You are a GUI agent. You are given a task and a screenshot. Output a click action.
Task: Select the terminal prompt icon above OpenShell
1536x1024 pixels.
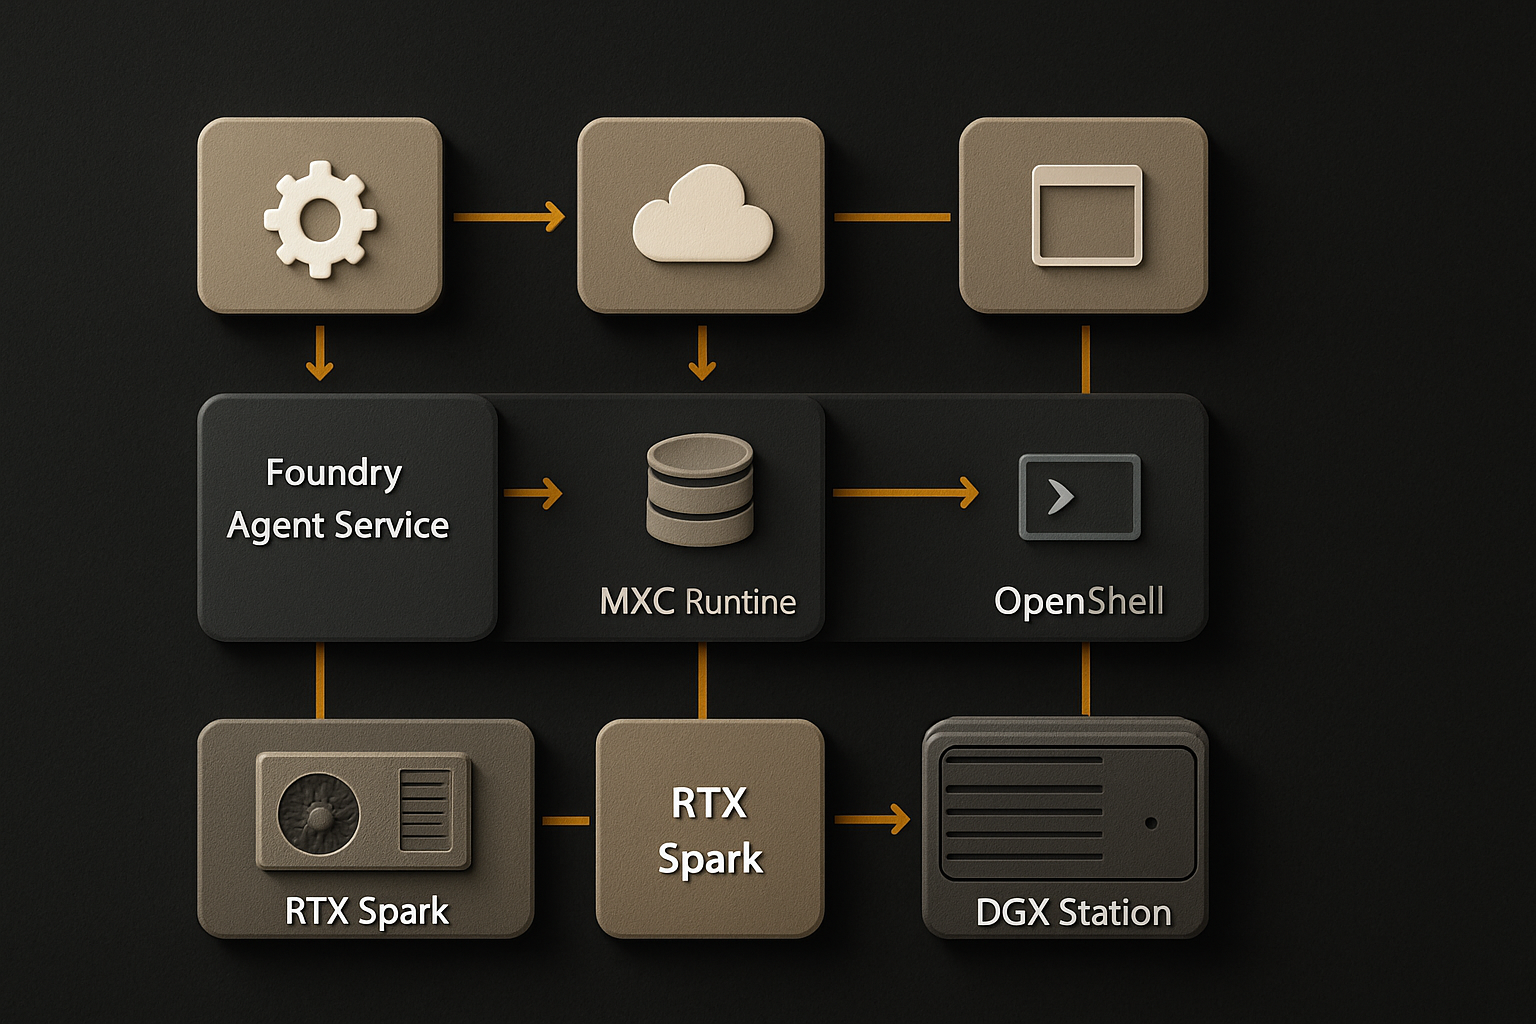pos(1080,497)
